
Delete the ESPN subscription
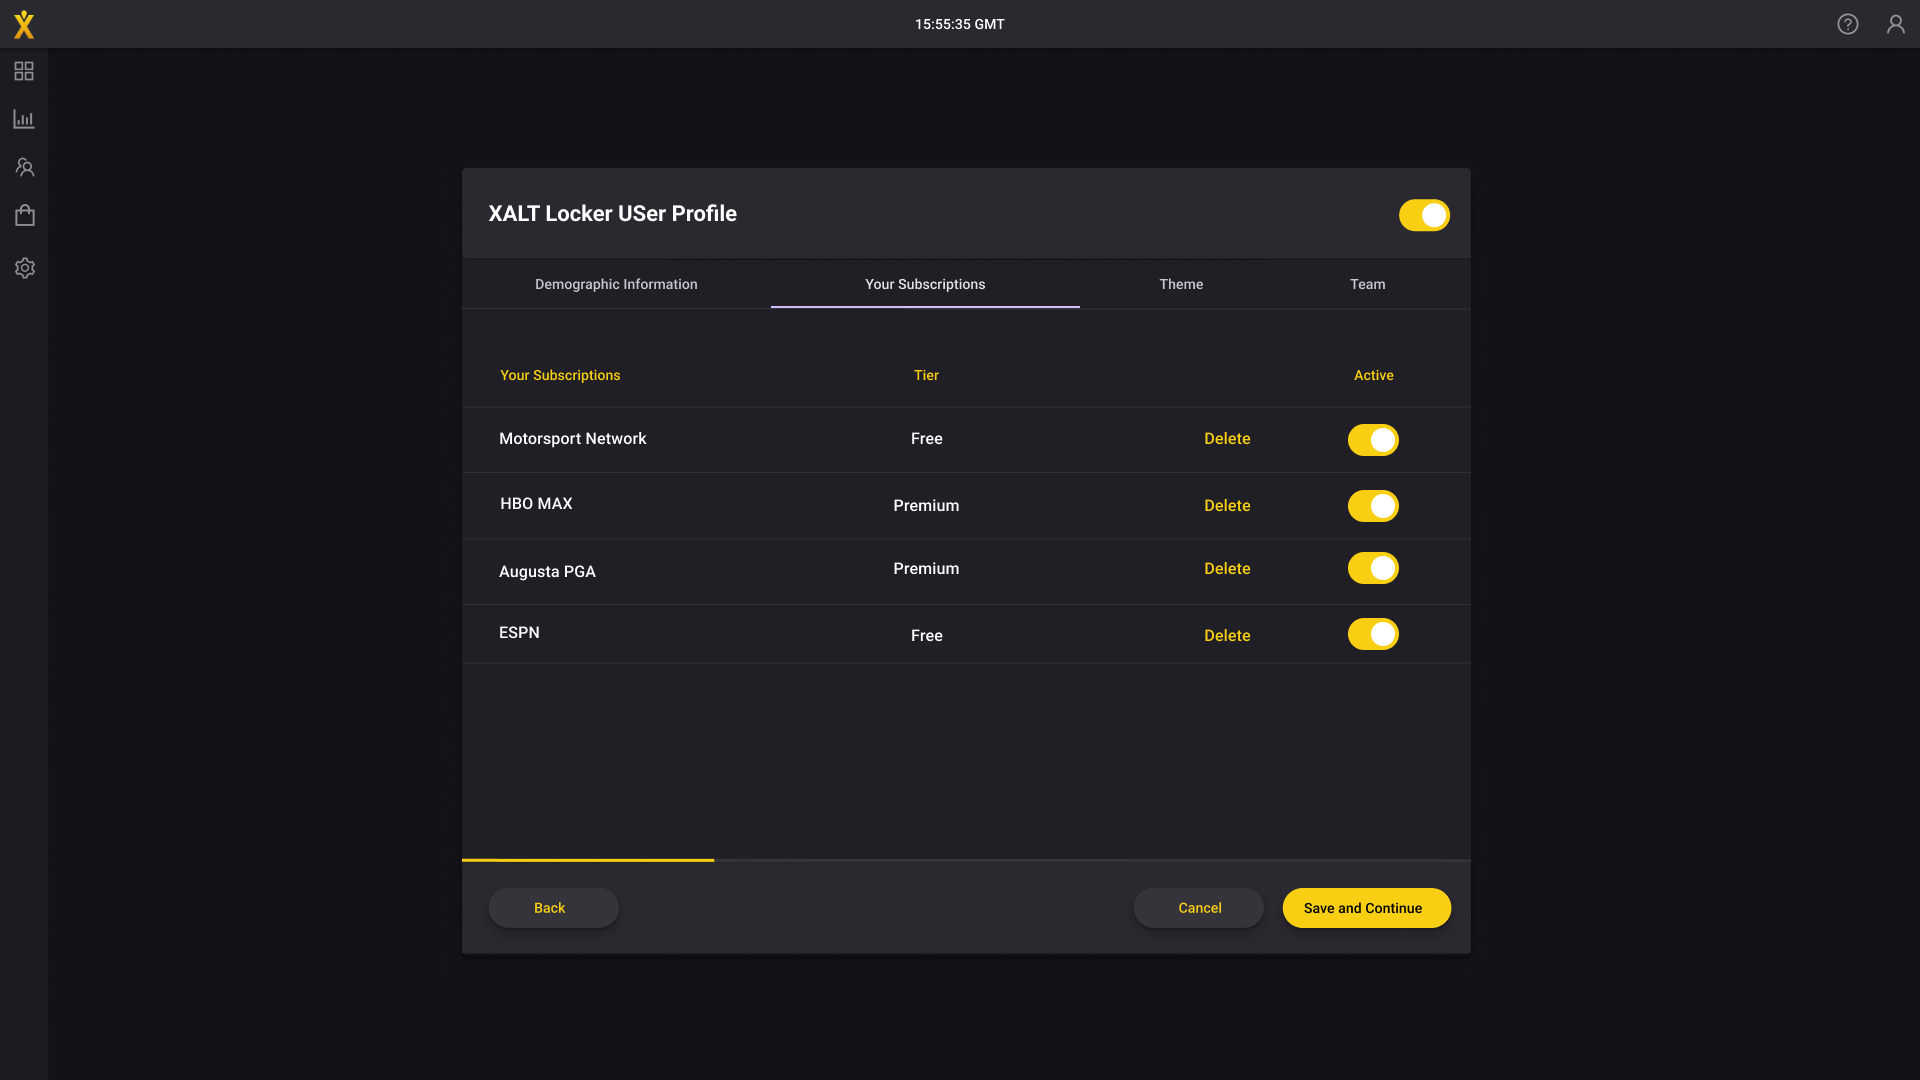(x=1227, y=636)
